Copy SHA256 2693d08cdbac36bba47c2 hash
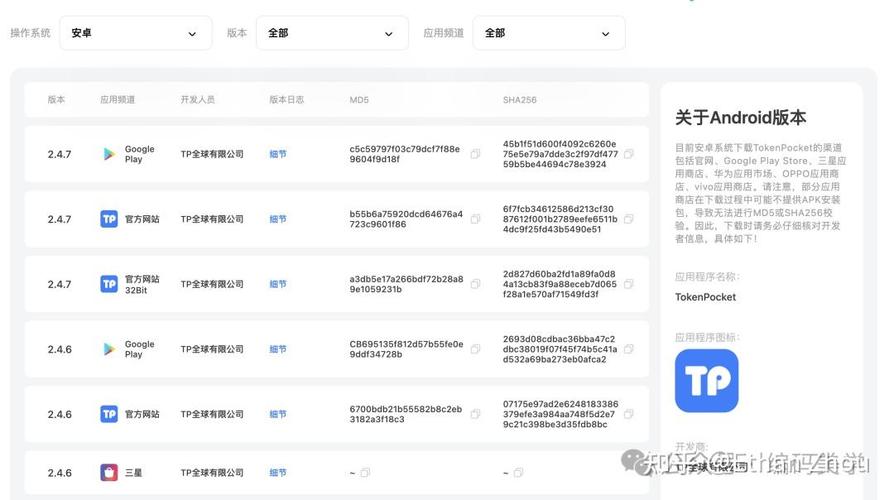This screenshot has width=894, height=500. click(628, 349)
